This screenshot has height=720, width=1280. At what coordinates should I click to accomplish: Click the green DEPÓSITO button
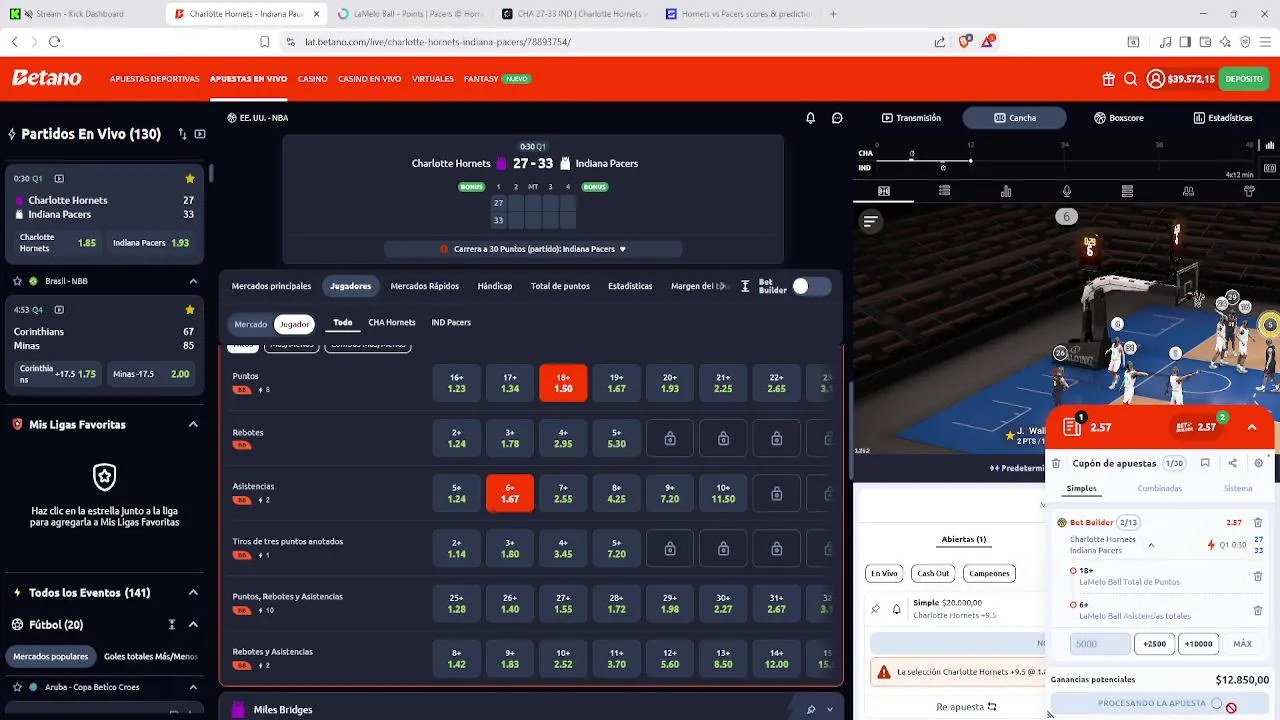pos(1244,79)
